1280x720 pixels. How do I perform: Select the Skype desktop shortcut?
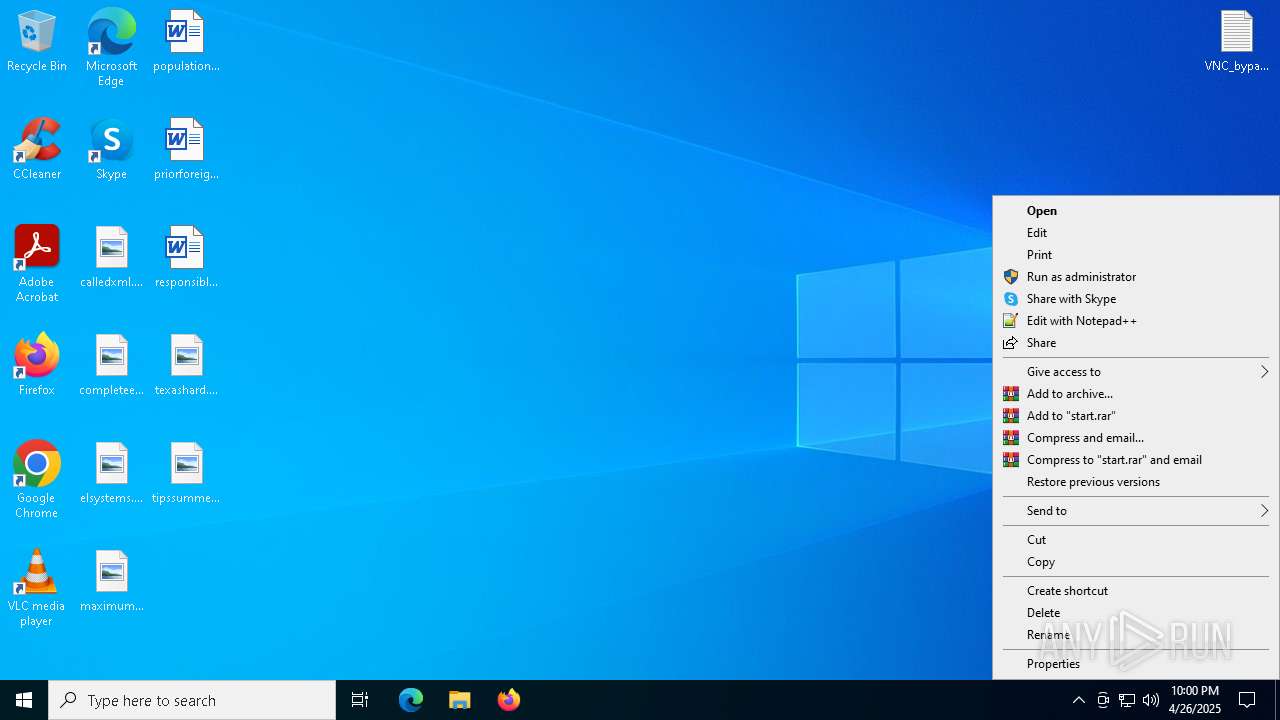coord(111,150)
